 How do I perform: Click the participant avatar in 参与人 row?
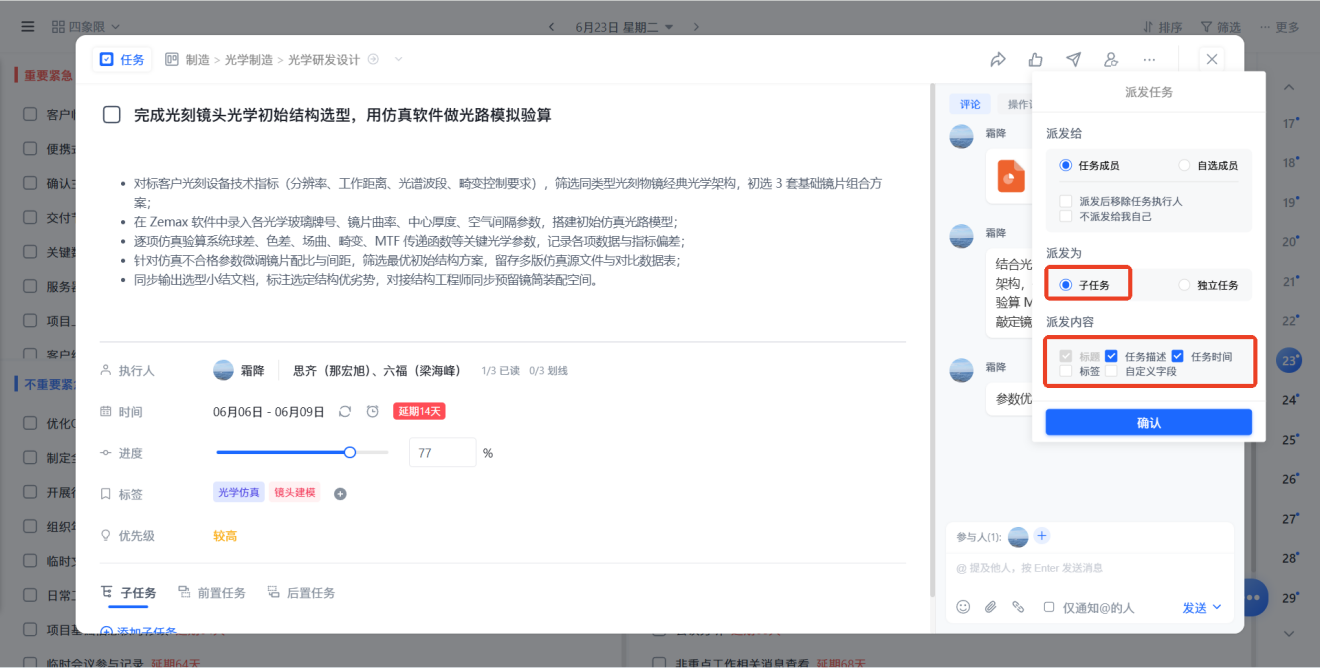(1018, 537)
